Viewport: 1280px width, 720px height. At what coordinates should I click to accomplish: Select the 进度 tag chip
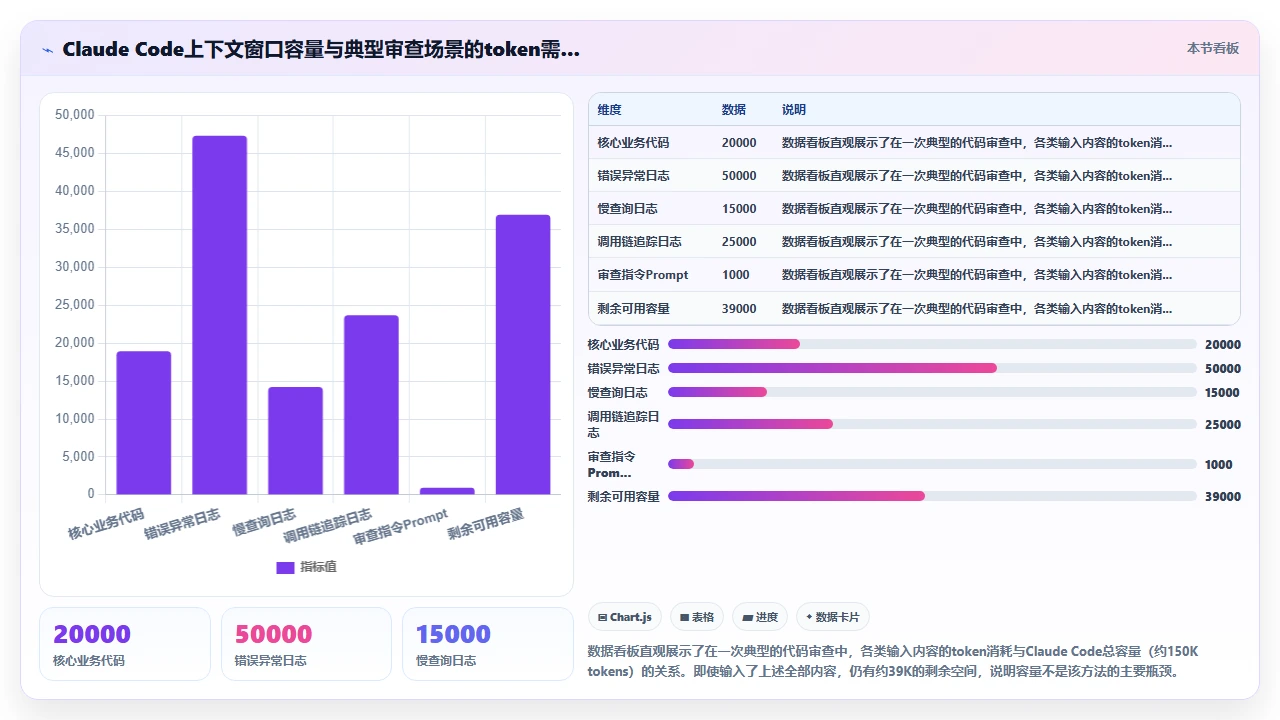pos(760,617)
